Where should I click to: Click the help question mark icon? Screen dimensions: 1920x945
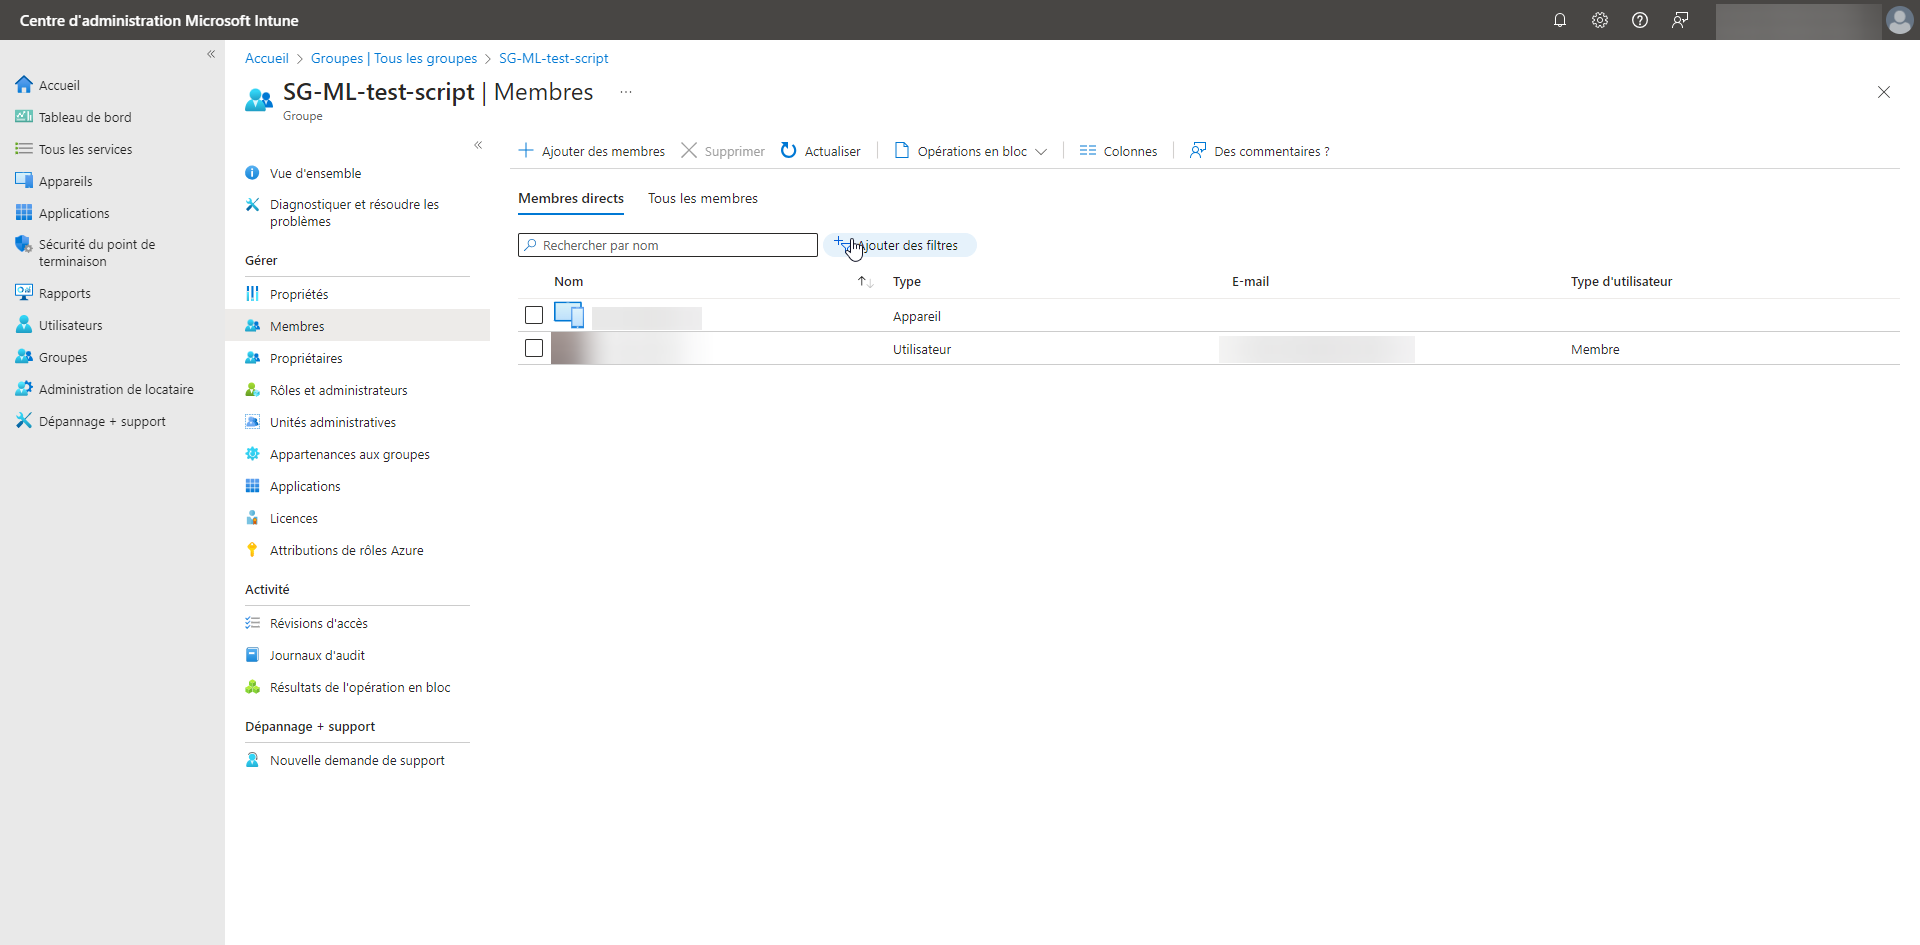[1639, 20]
